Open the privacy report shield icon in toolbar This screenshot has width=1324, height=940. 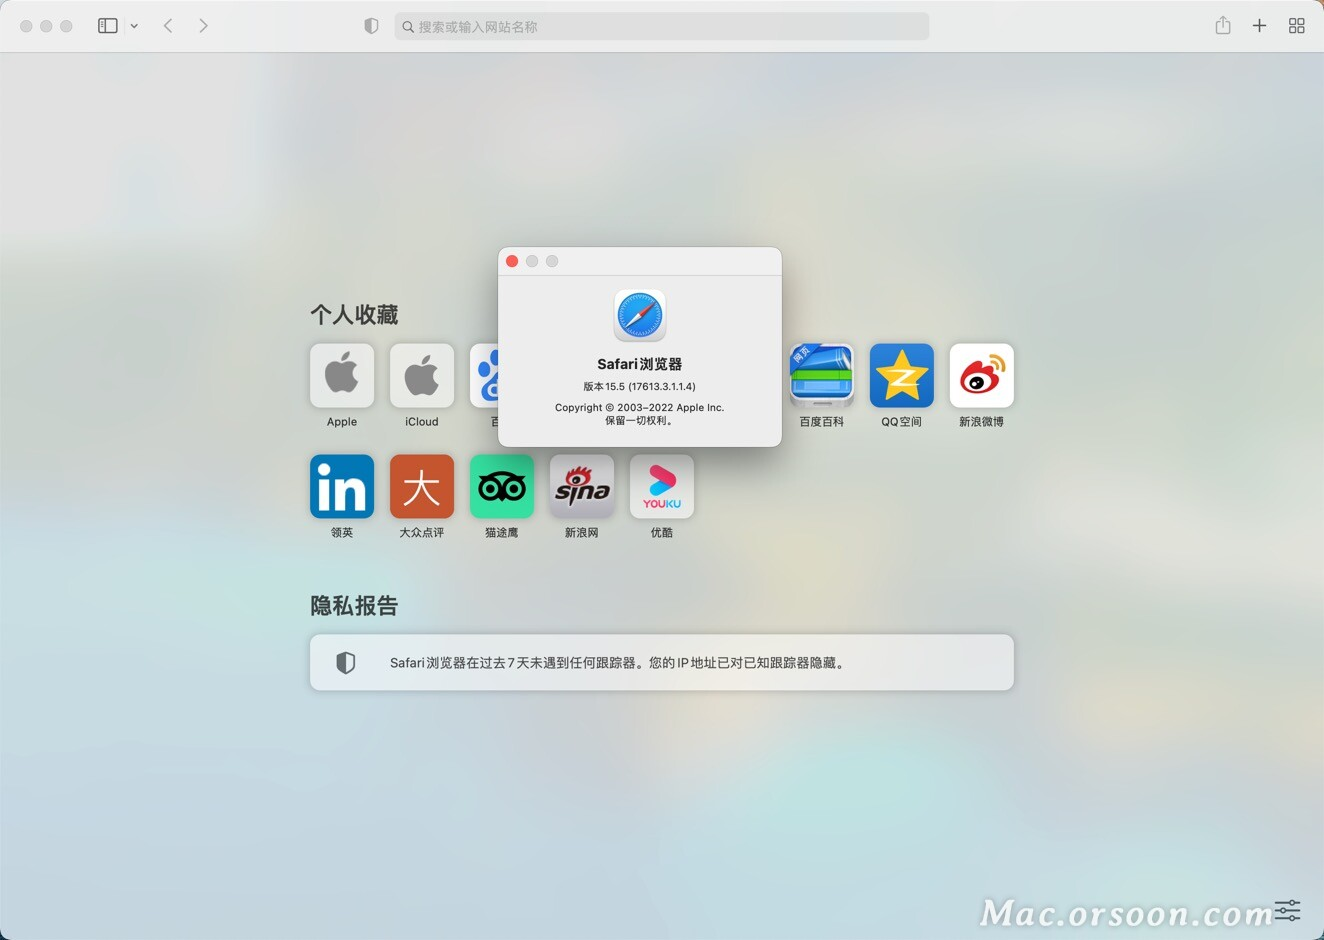pyautogui.click(x=371, y=26)
